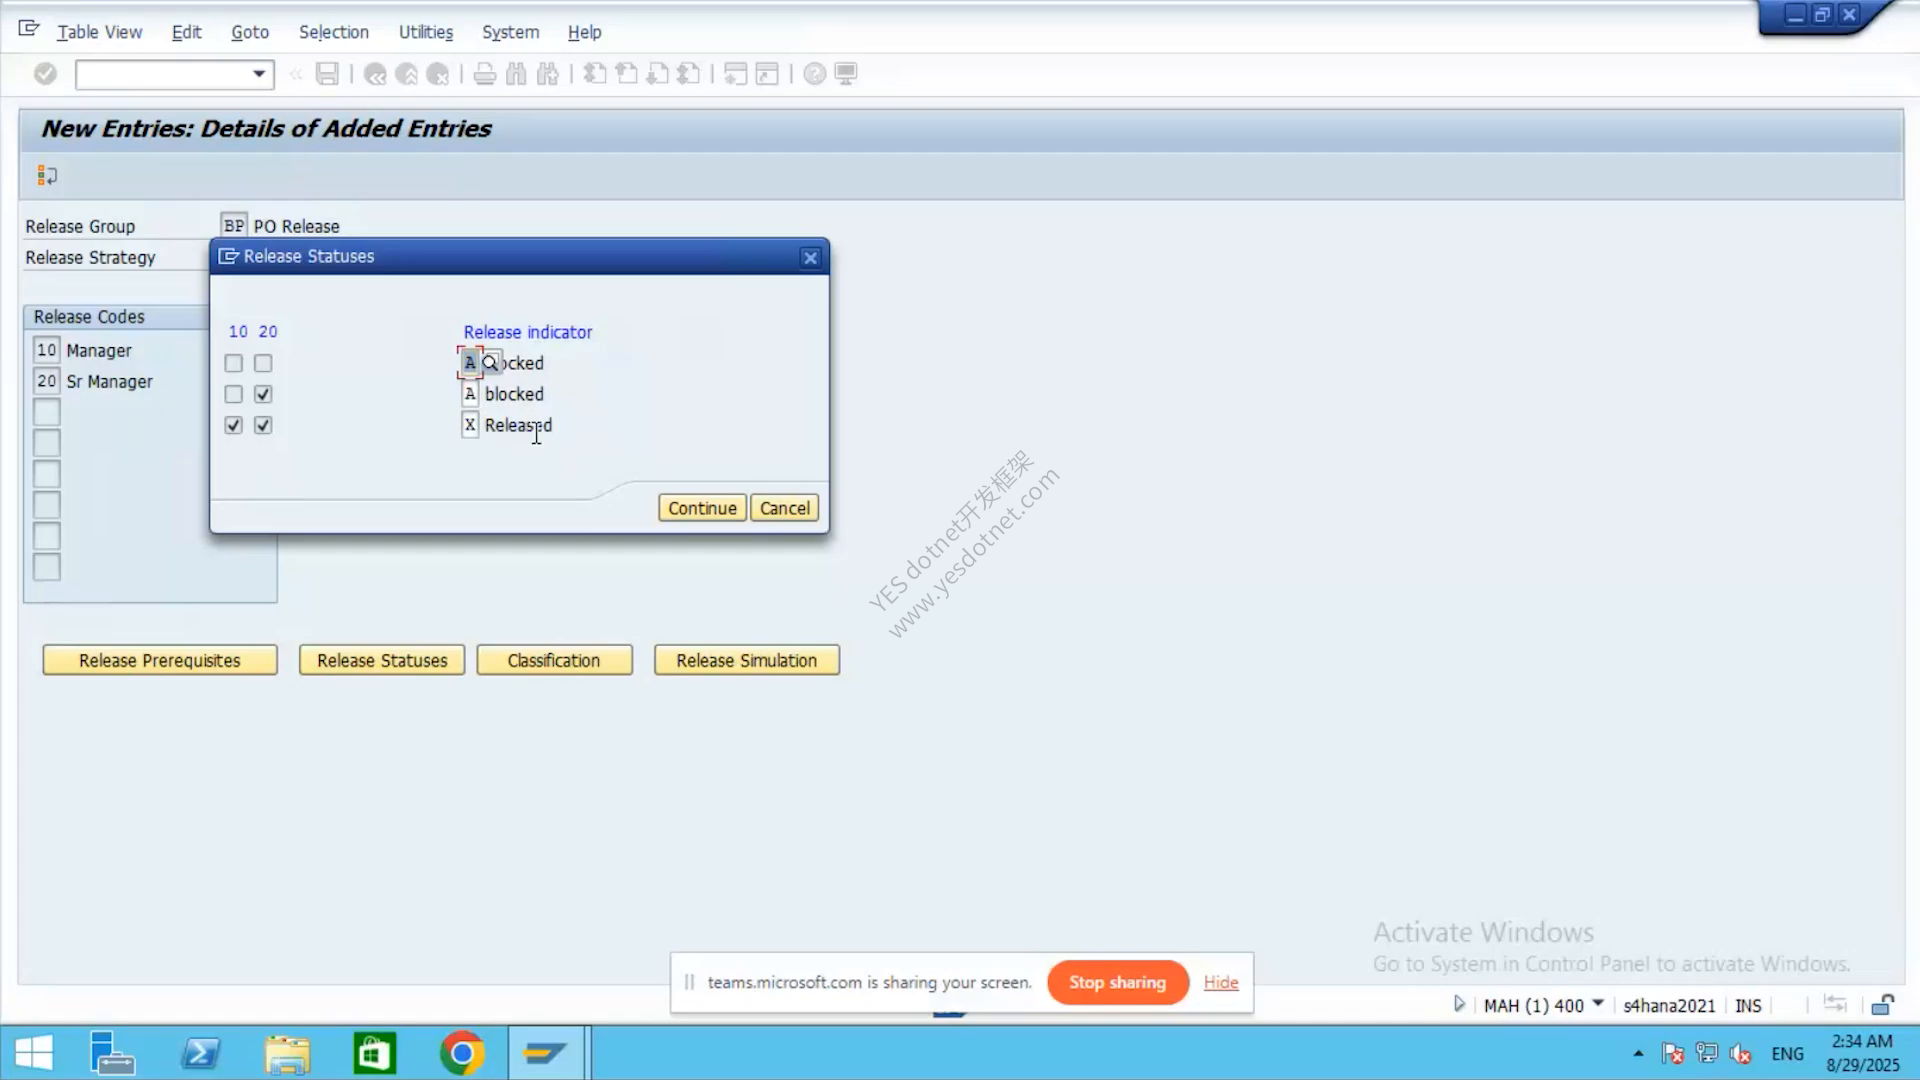Click the Release Simulation button
Image resolution: width=1920 pixels, height=1080 pixels.
(x=747, y=660)
